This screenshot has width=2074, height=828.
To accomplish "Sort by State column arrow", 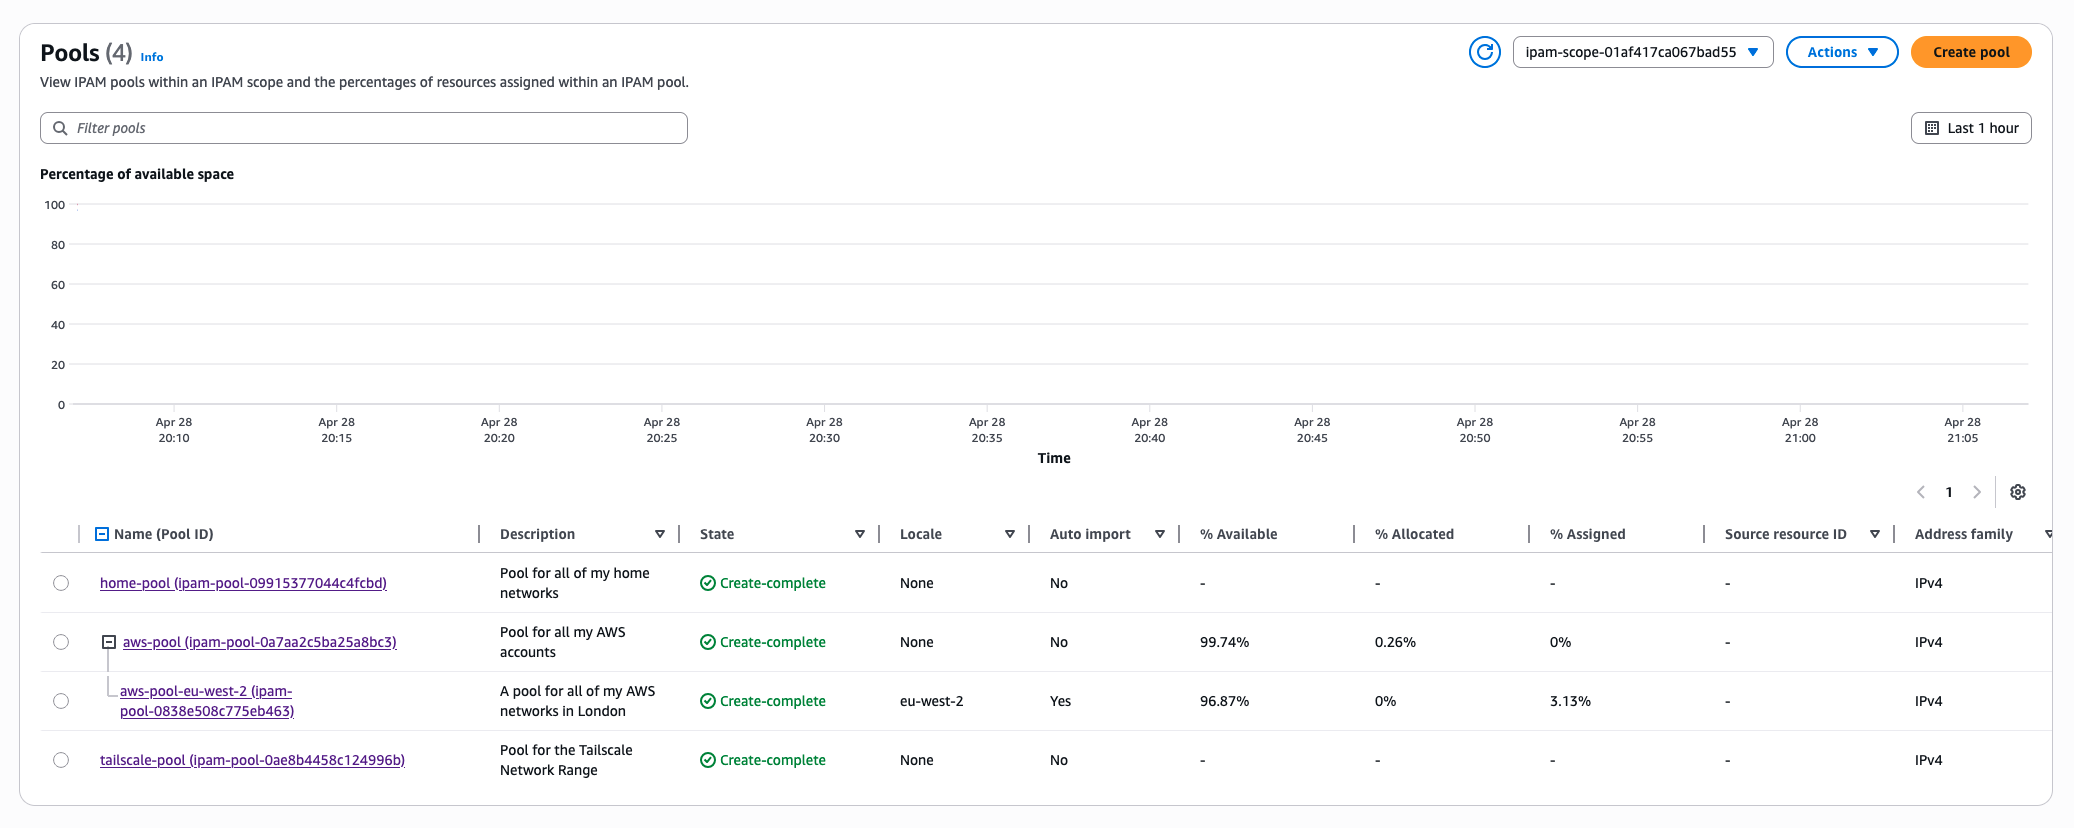I will [x=860, y=534].
